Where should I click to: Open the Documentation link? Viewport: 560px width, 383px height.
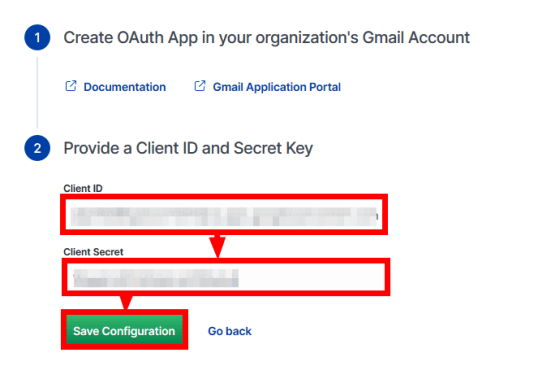[125, 87]
